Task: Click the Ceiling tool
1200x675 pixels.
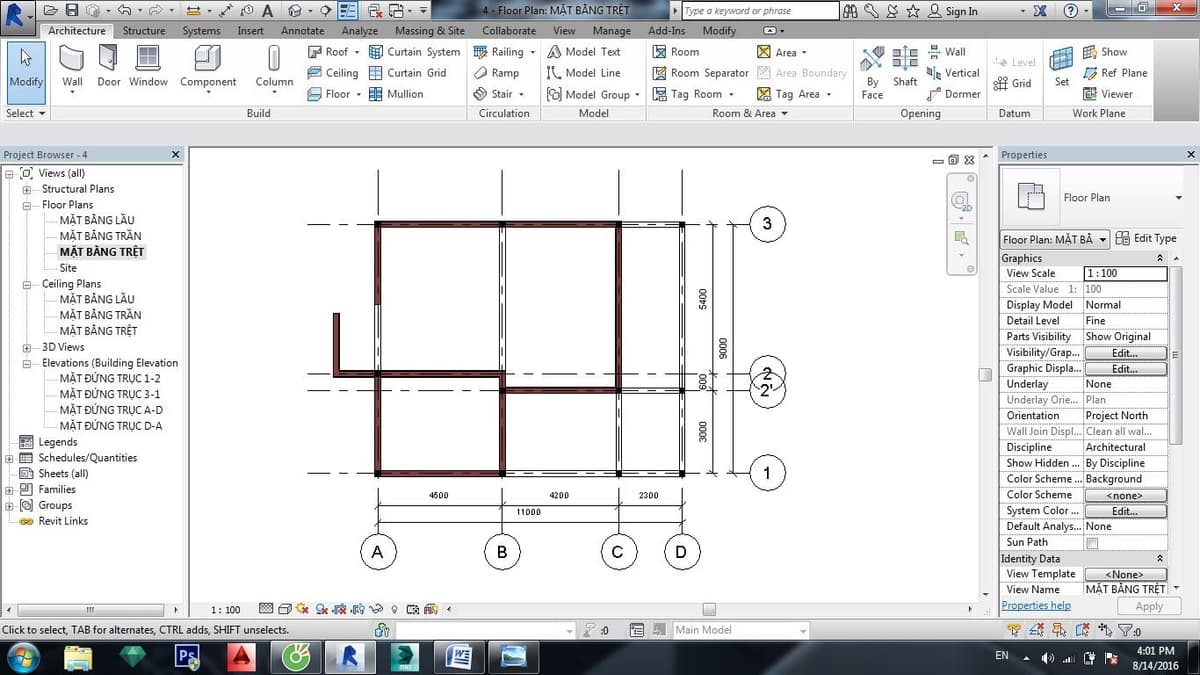Action: pyautogui.click(x=332, y=73)
